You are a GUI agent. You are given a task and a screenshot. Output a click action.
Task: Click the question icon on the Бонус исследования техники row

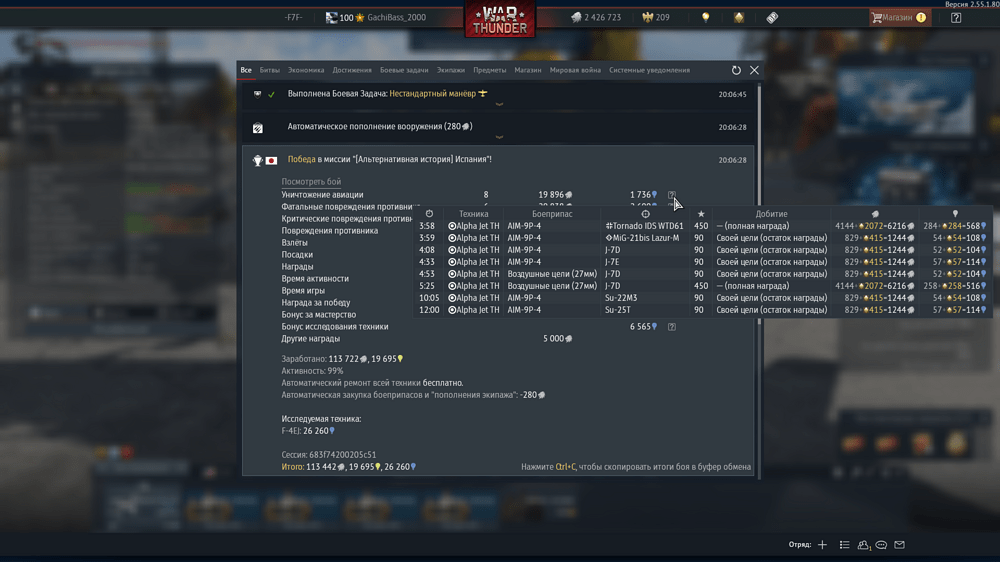(672, 327)
